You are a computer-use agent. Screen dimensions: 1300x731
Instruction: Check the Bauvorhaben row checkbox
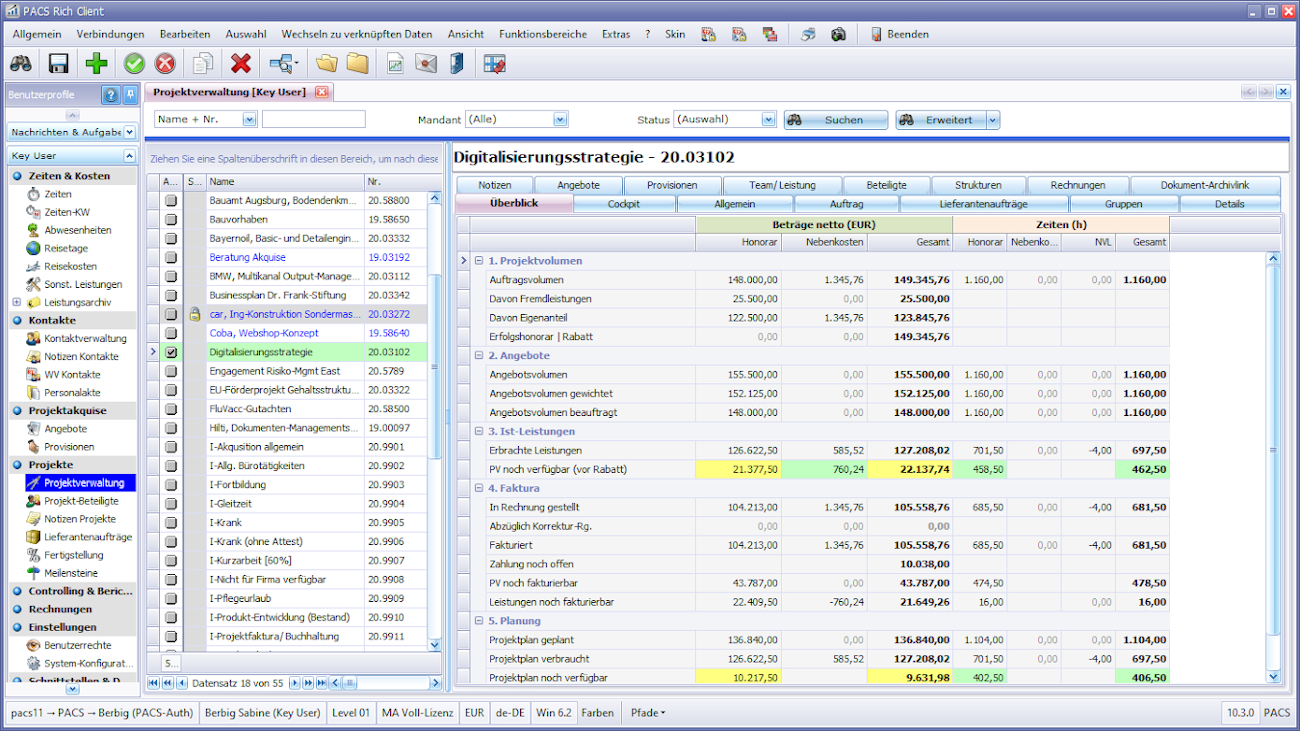[171, 219]
